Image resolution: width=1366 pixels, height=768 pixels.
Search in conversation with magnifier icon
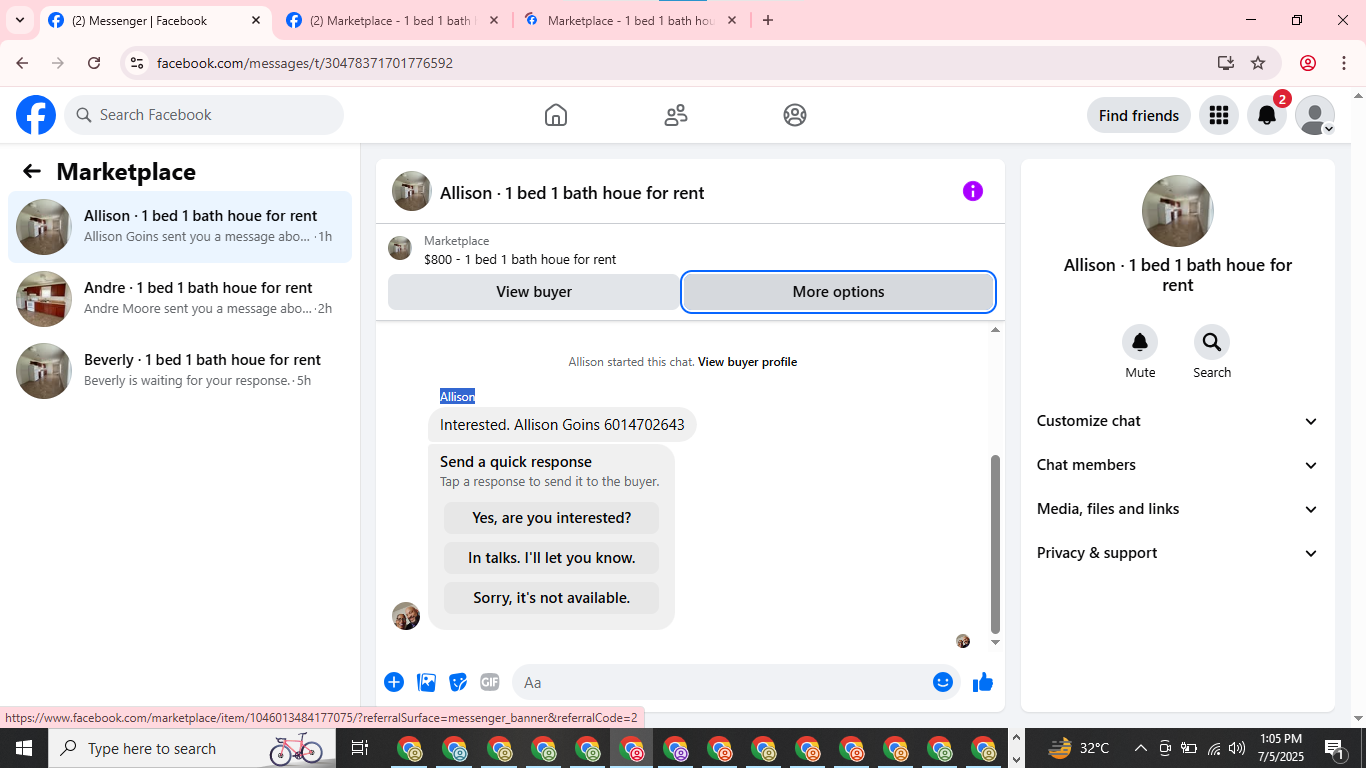click(1212, 343)
